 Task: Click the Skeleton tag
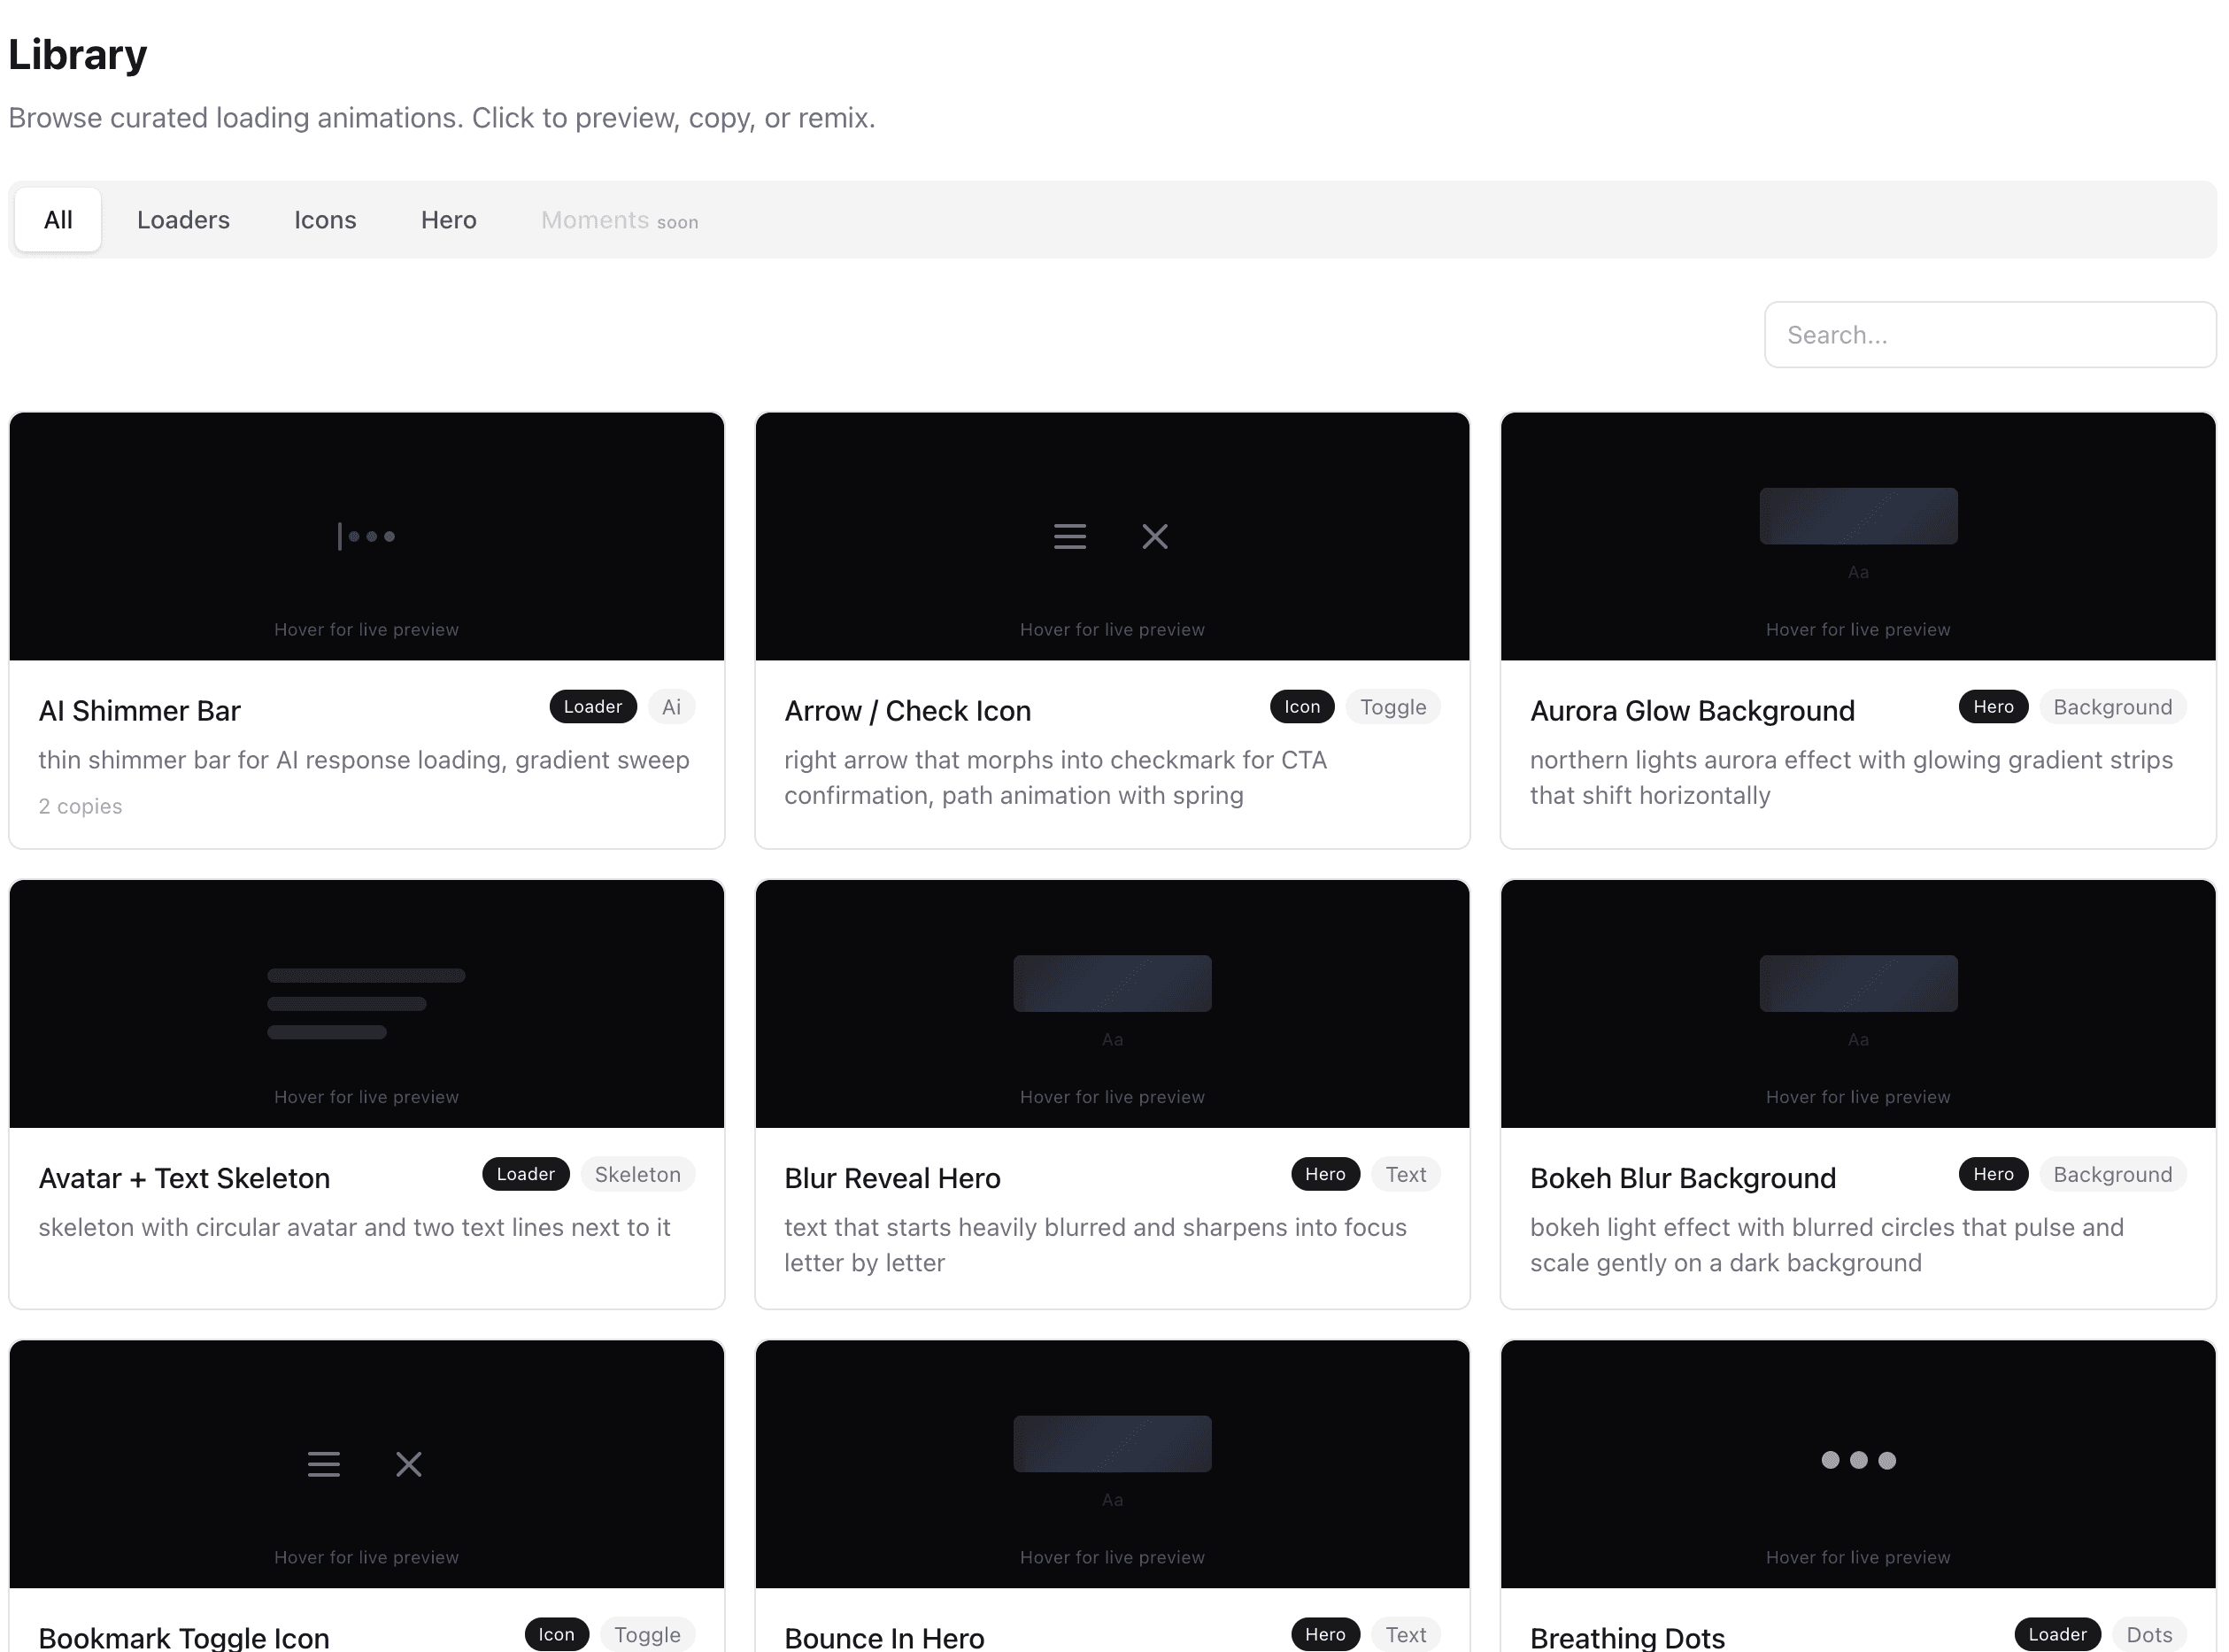tap(637, 1174)
